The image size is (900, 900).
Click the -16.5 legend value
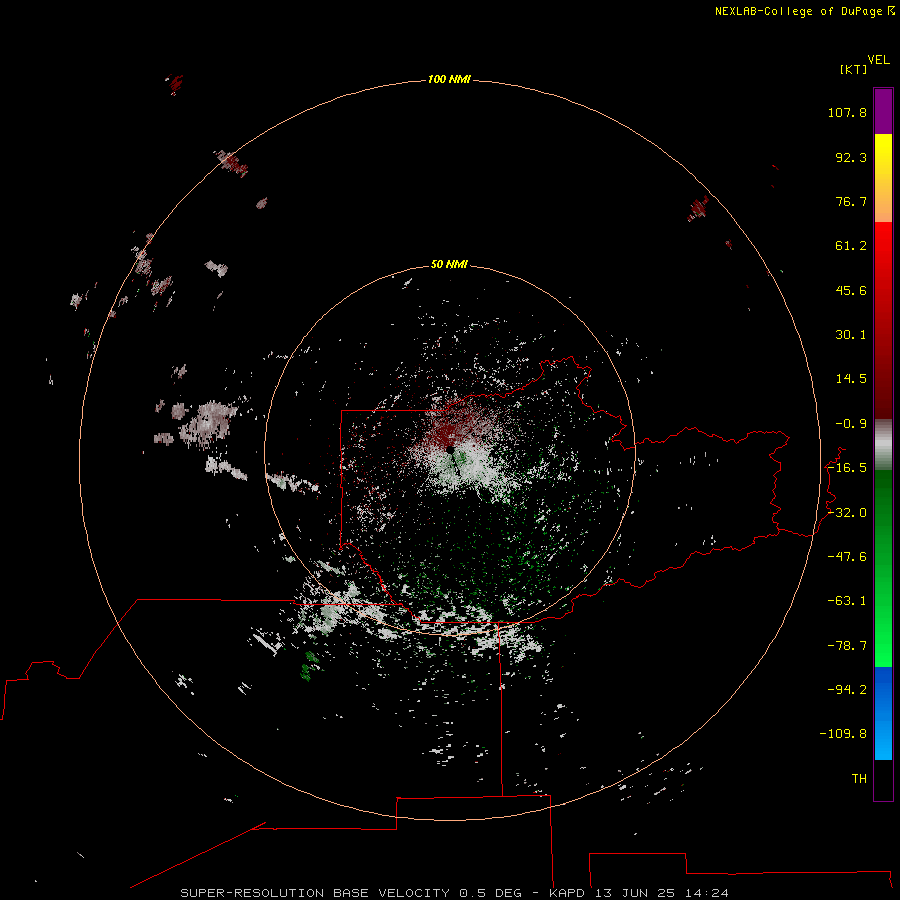point(847,468)
